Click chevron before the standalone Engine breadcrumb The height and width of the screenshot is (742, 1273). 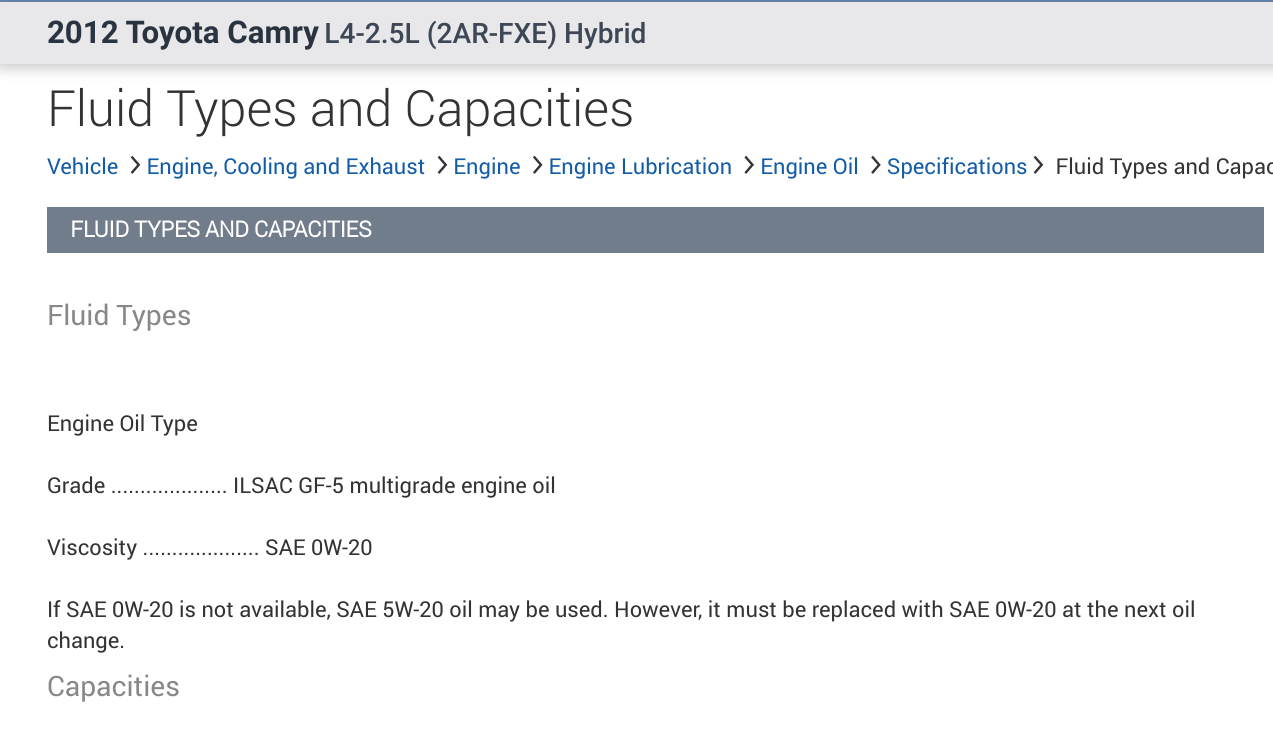point(441,166)
